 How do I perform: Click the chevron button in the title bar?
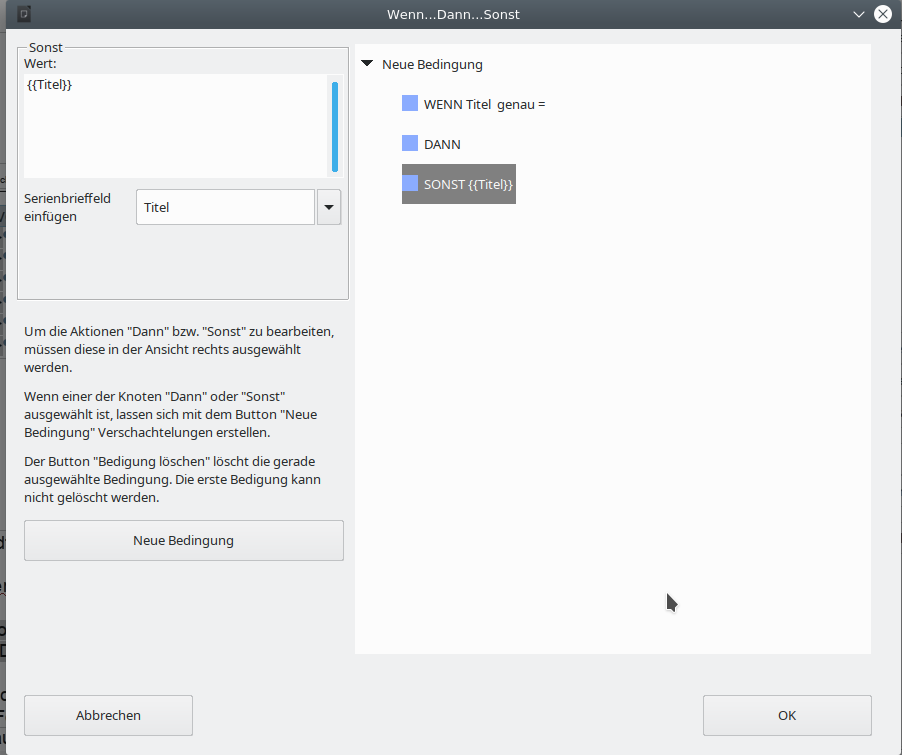858,14
